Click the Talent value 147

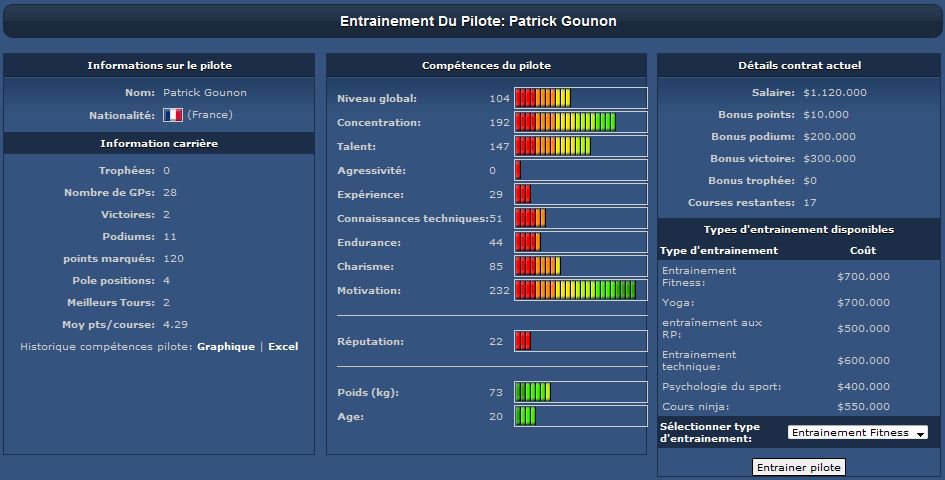tap(500, 146)
